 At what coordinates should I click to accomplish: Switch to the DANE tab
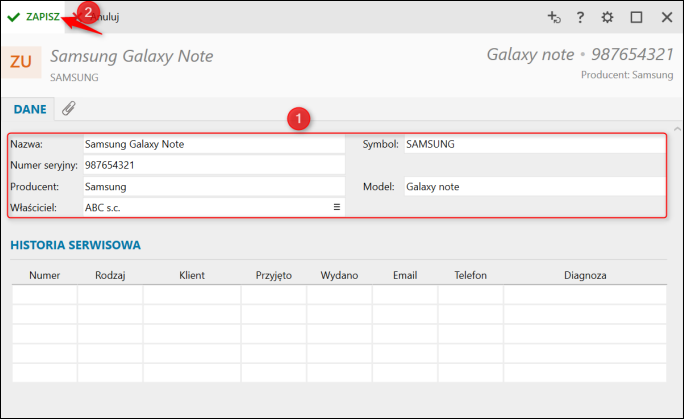click(30, 109)
